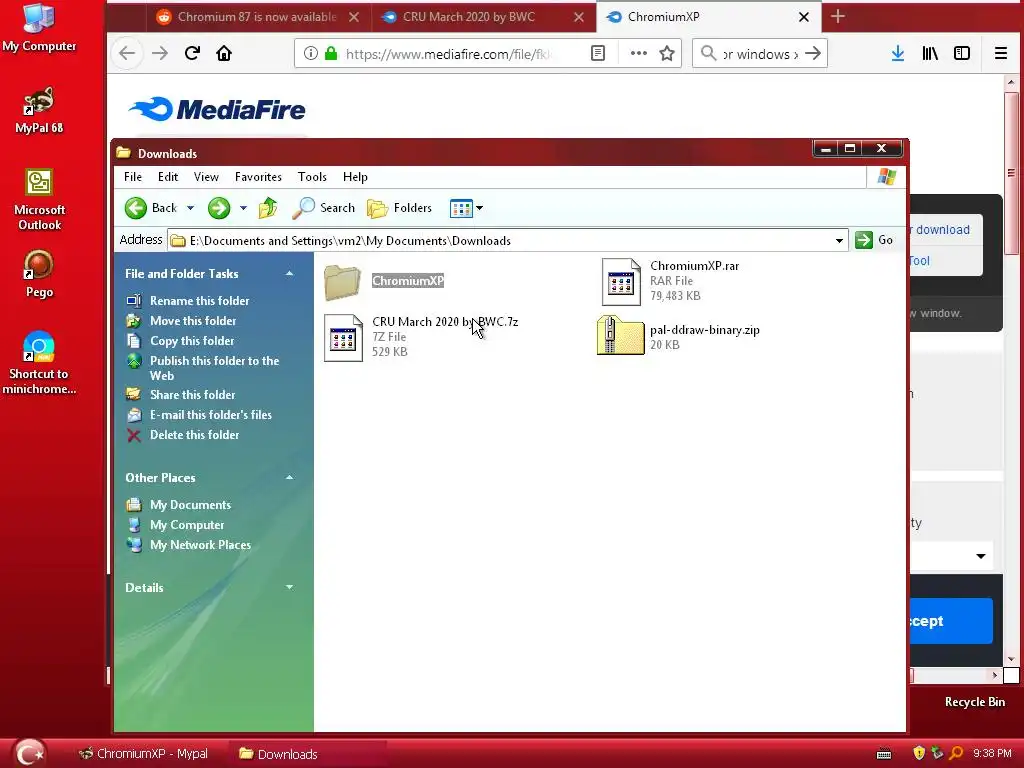This screenshot has height=768, width=1024.
Task: Toggle reader view in address bar
Action: point(598,54)
